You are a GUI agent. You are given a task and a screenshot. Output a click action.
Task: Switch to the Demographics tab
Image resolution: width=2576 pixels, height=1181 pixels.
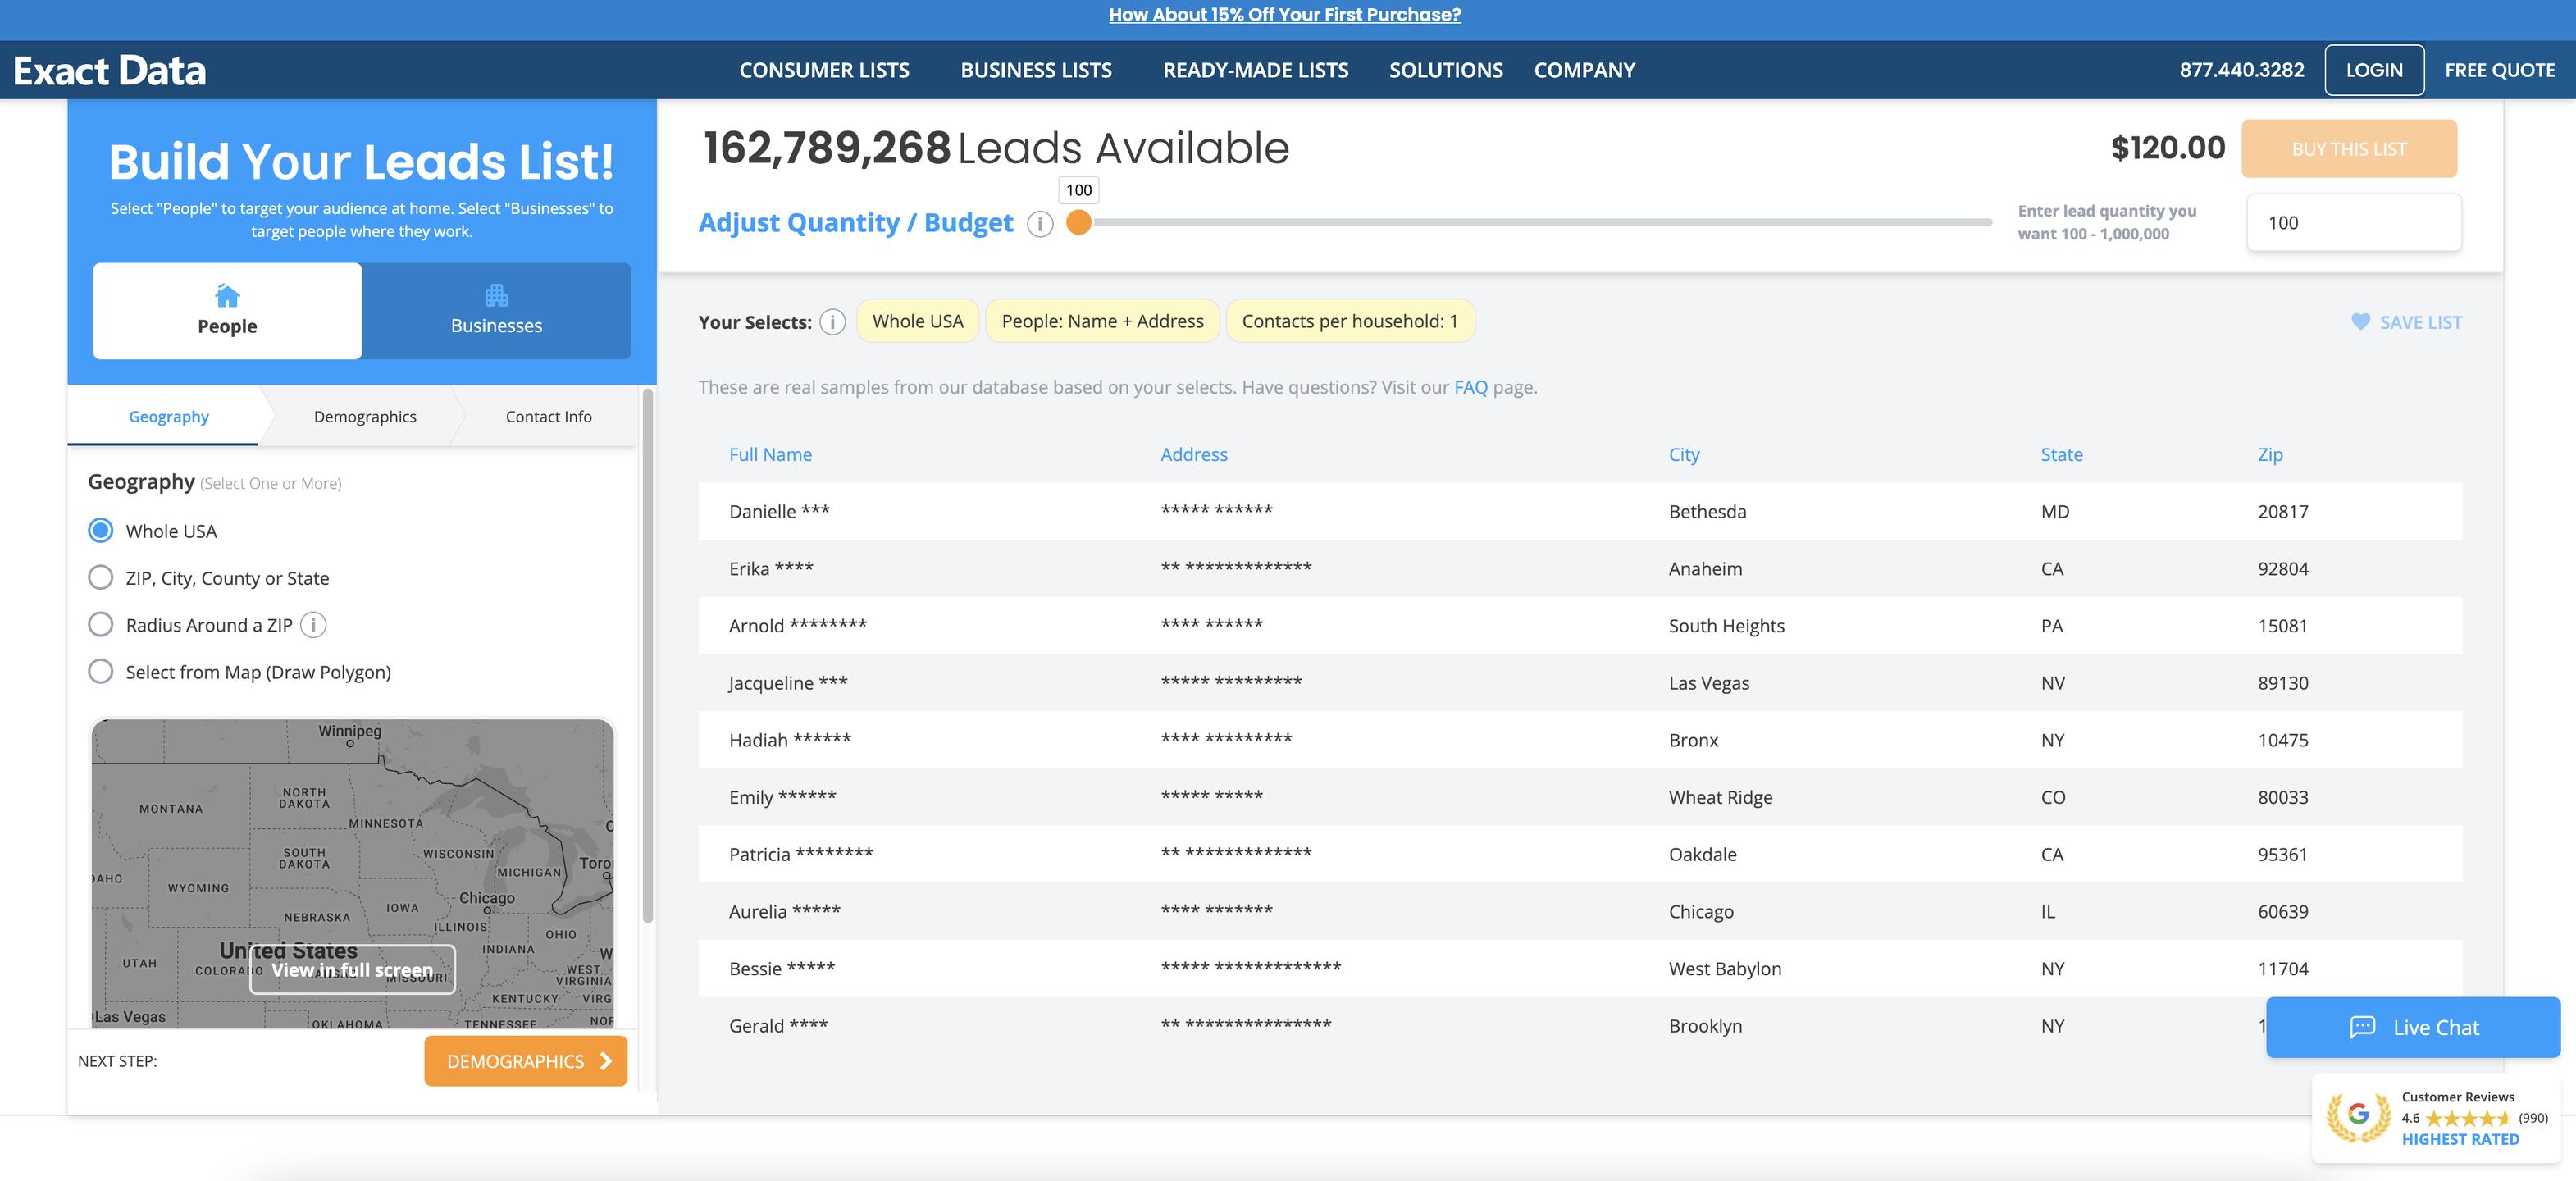click(x=365, y=417)
